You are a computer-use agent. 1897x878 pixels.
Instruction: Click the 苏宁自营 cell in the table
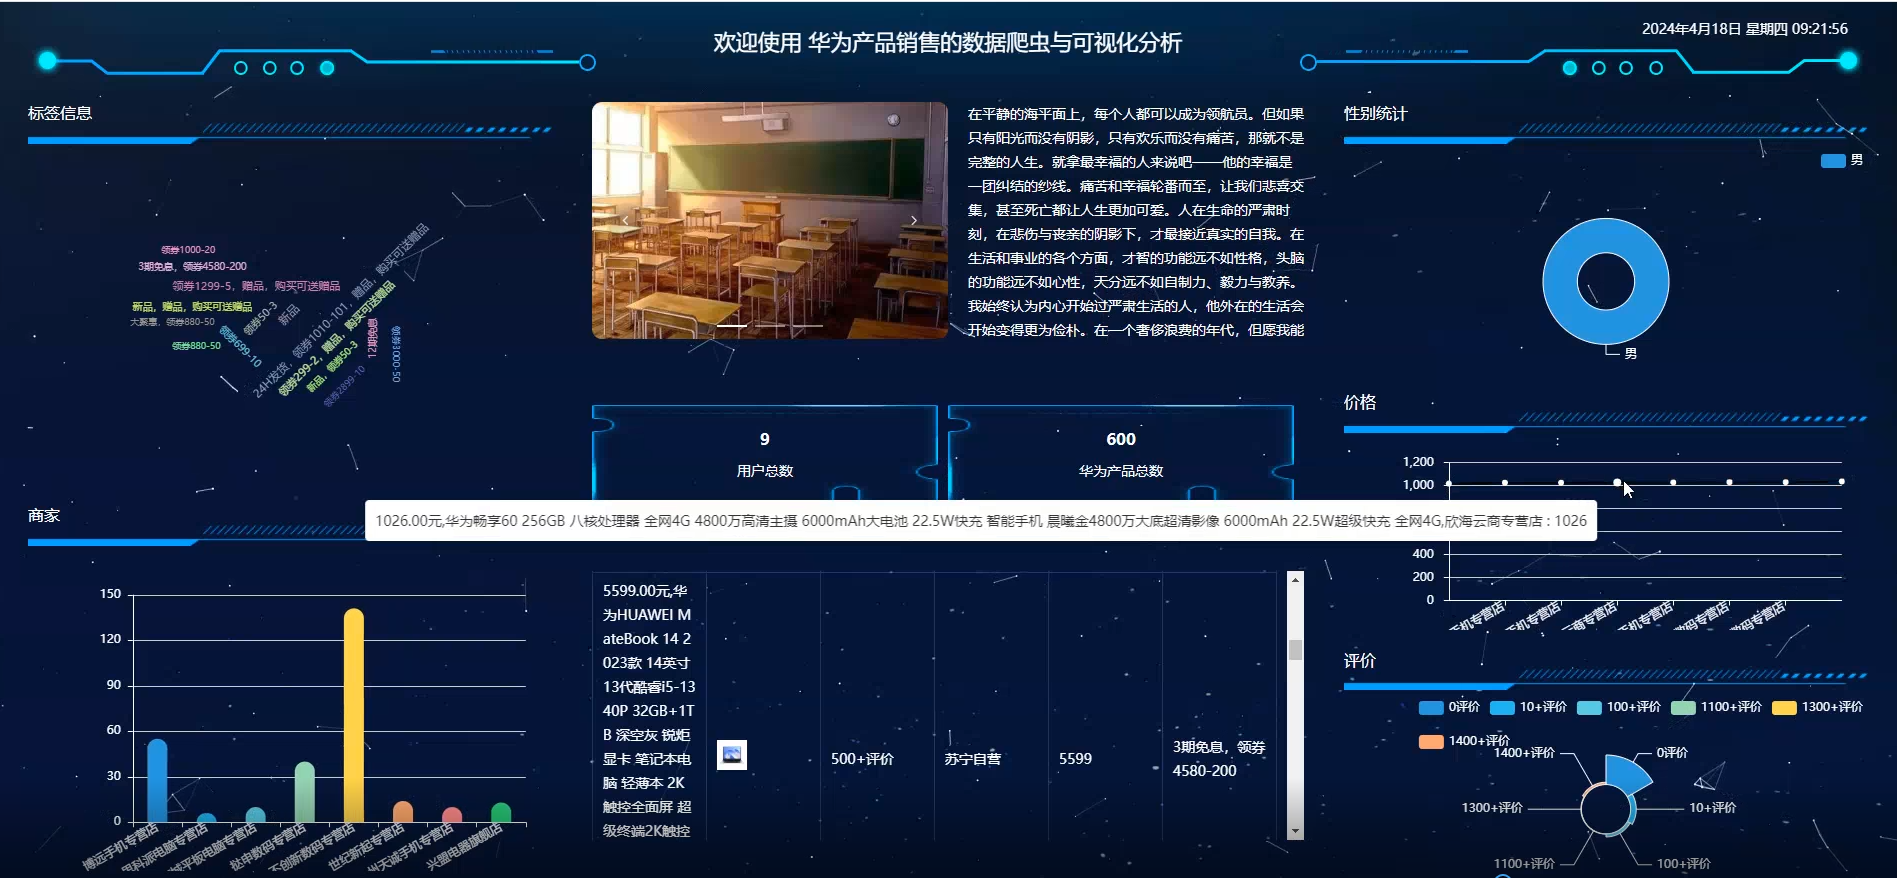tap(973, 759)
